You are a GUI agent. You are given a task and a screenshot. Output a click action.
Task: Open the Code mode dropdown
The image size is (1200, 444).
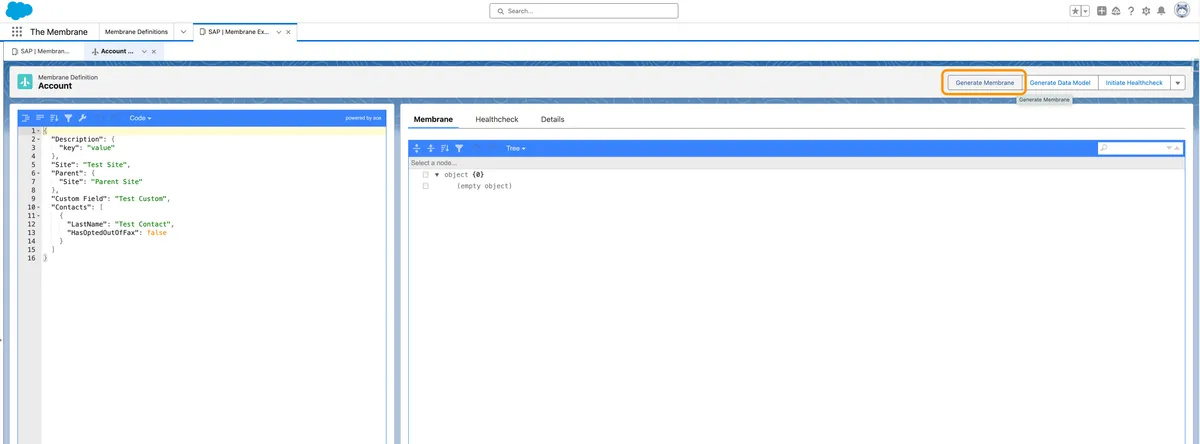pyautogui.click(x=140, y=118)
